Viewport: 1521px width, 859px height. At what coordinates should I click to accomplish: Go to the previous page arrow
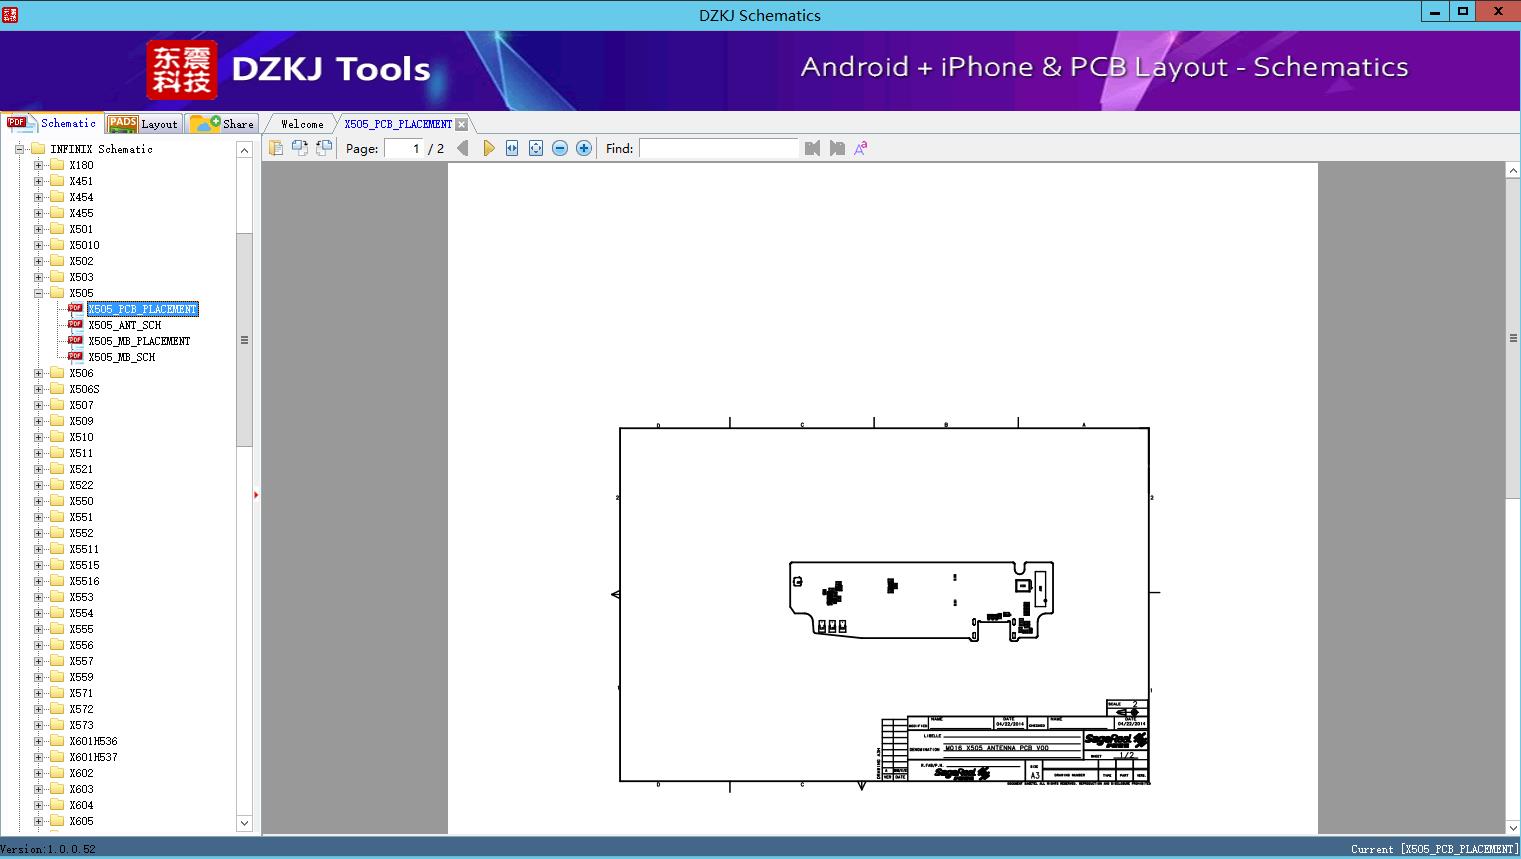point(463,148)
